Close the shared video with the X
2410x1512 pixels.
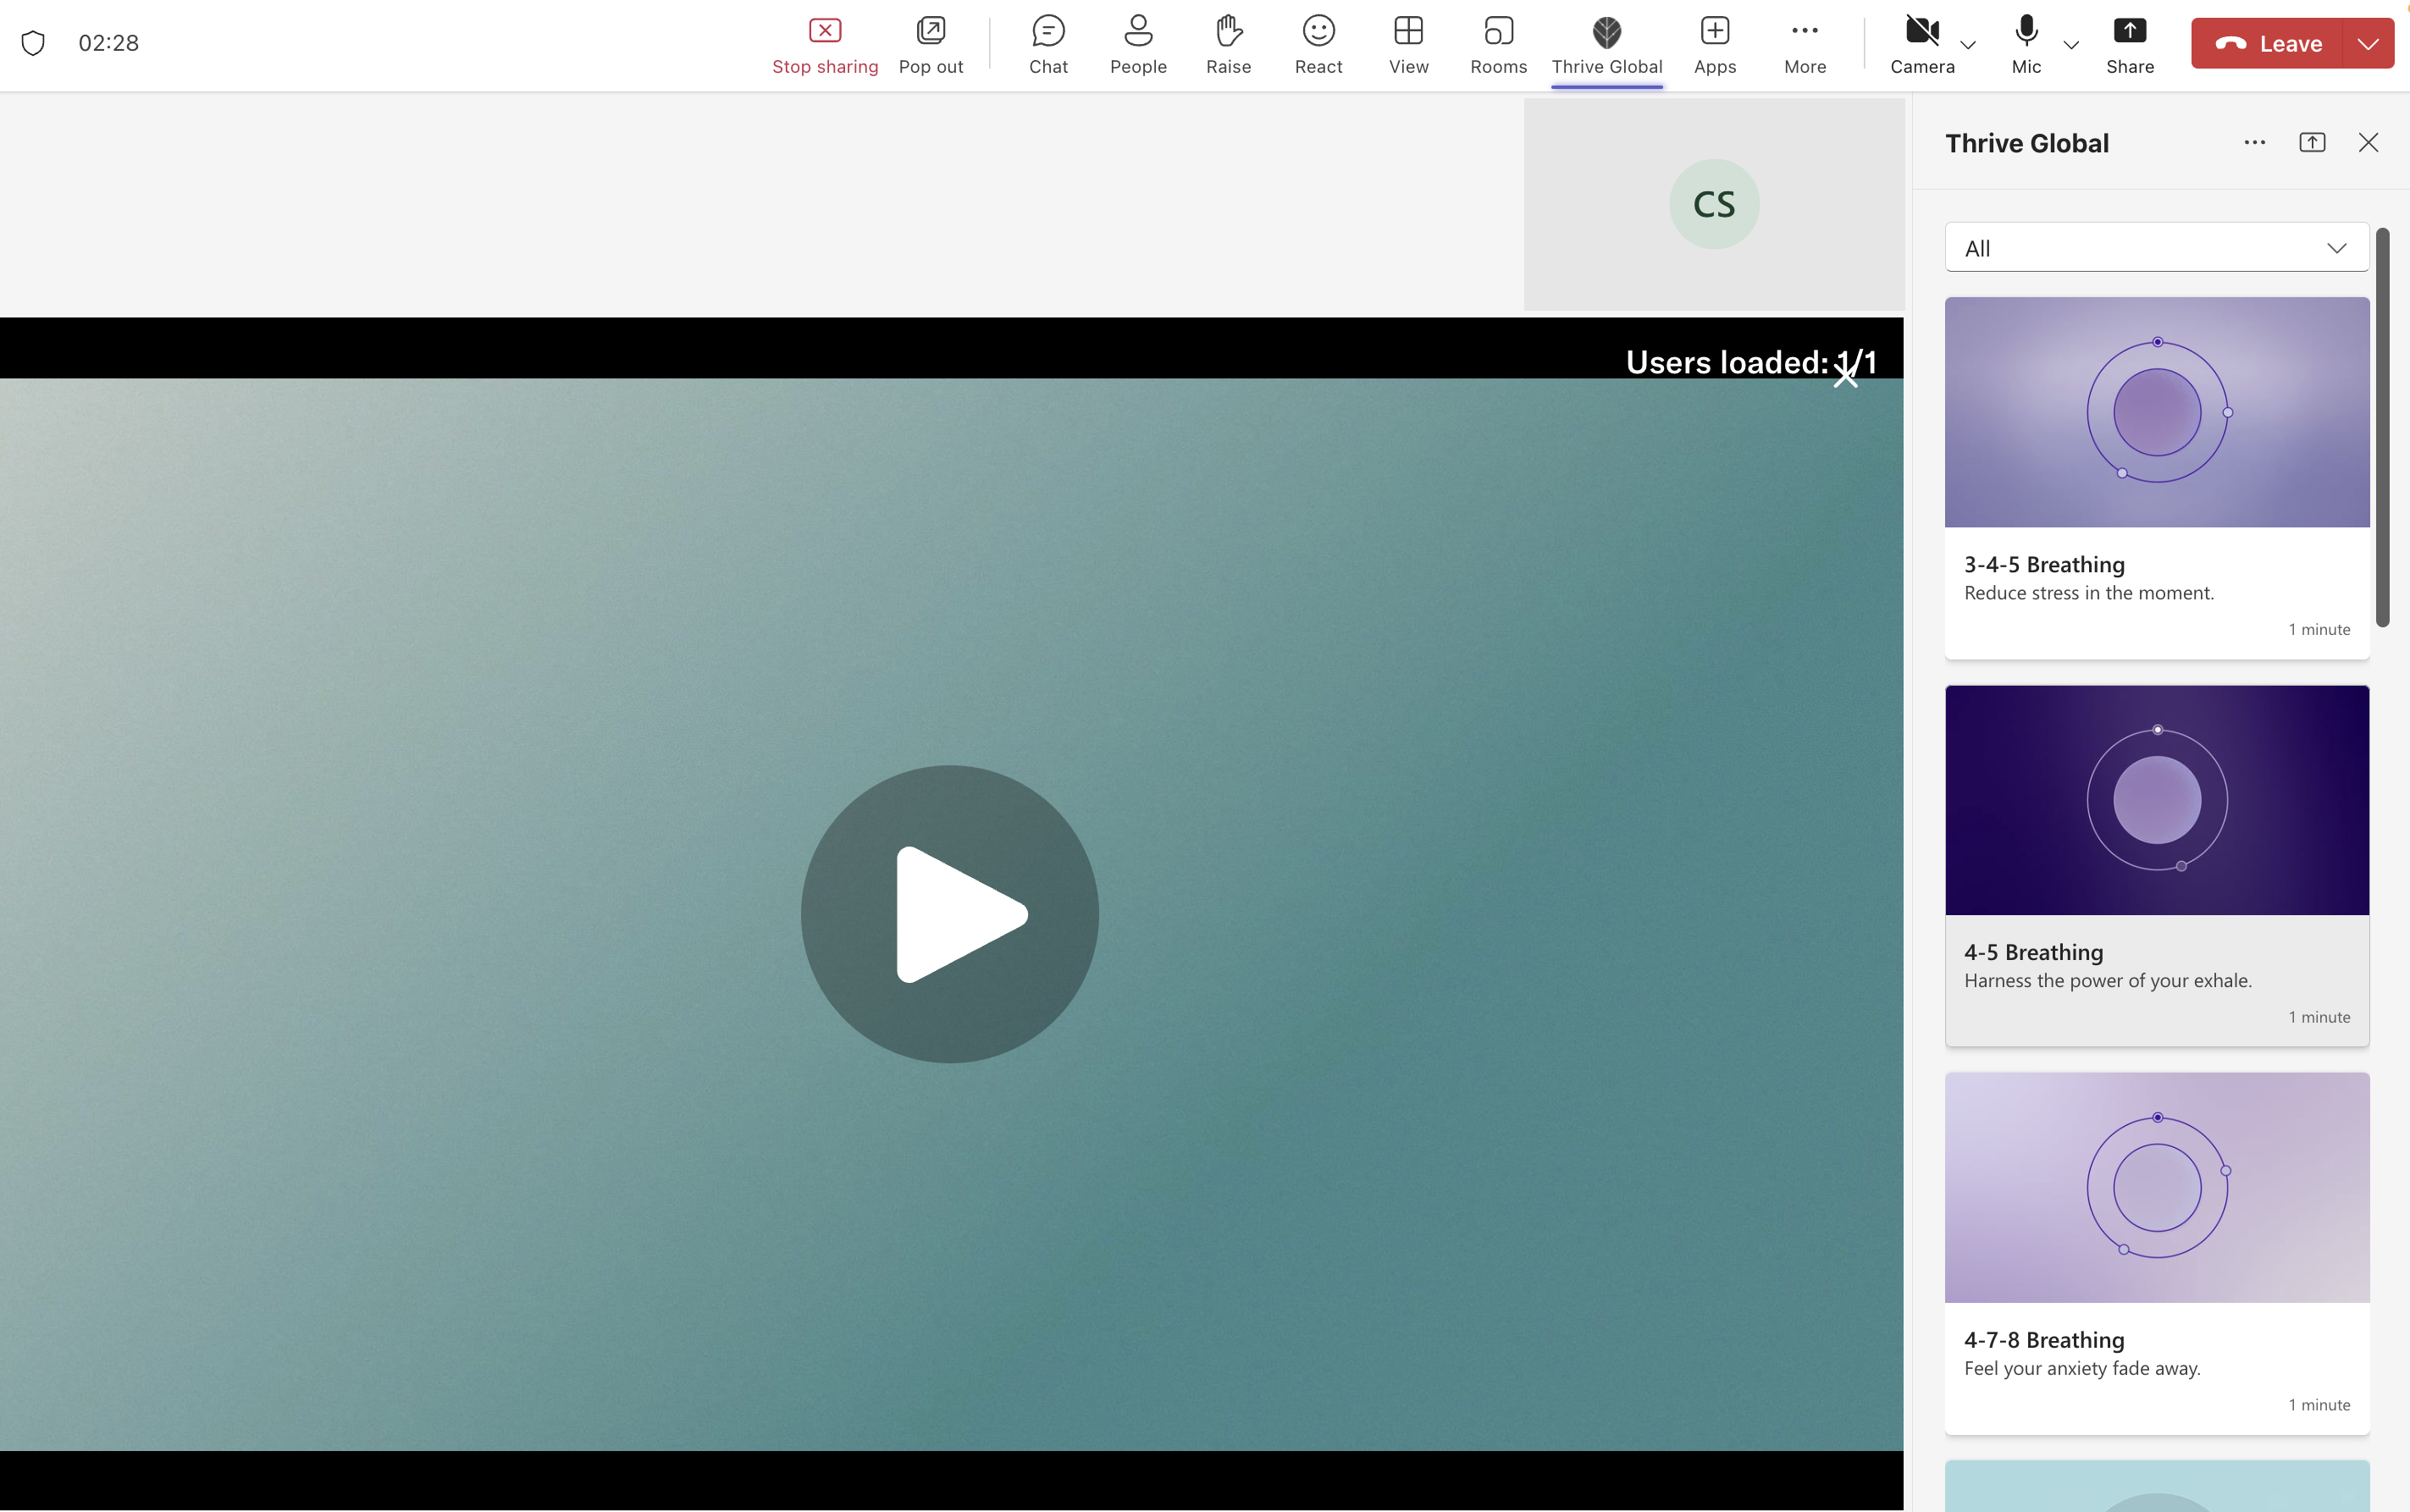pos(1845,376)
